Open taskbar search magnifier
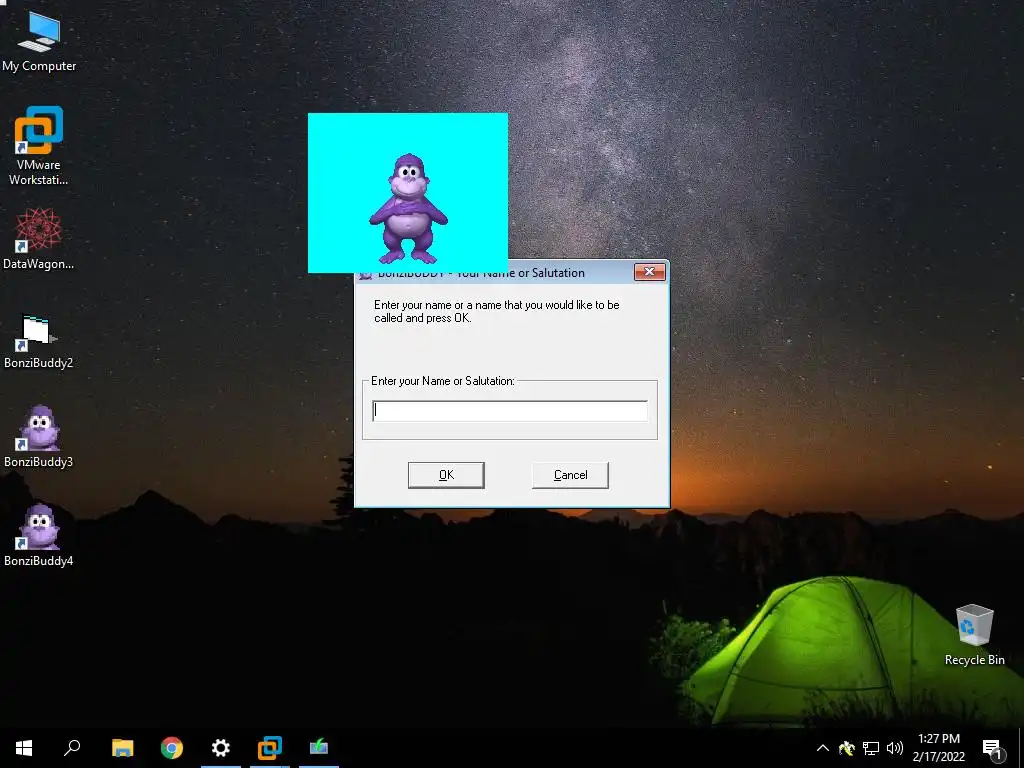1024x768 pixels. coord(72,748)
